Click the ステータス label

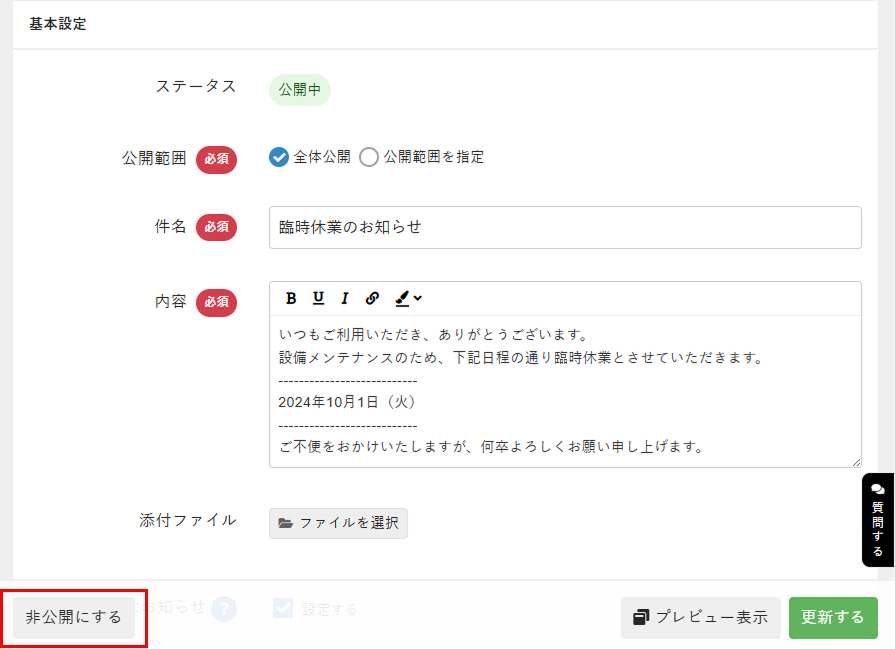(x=196, y=86)
